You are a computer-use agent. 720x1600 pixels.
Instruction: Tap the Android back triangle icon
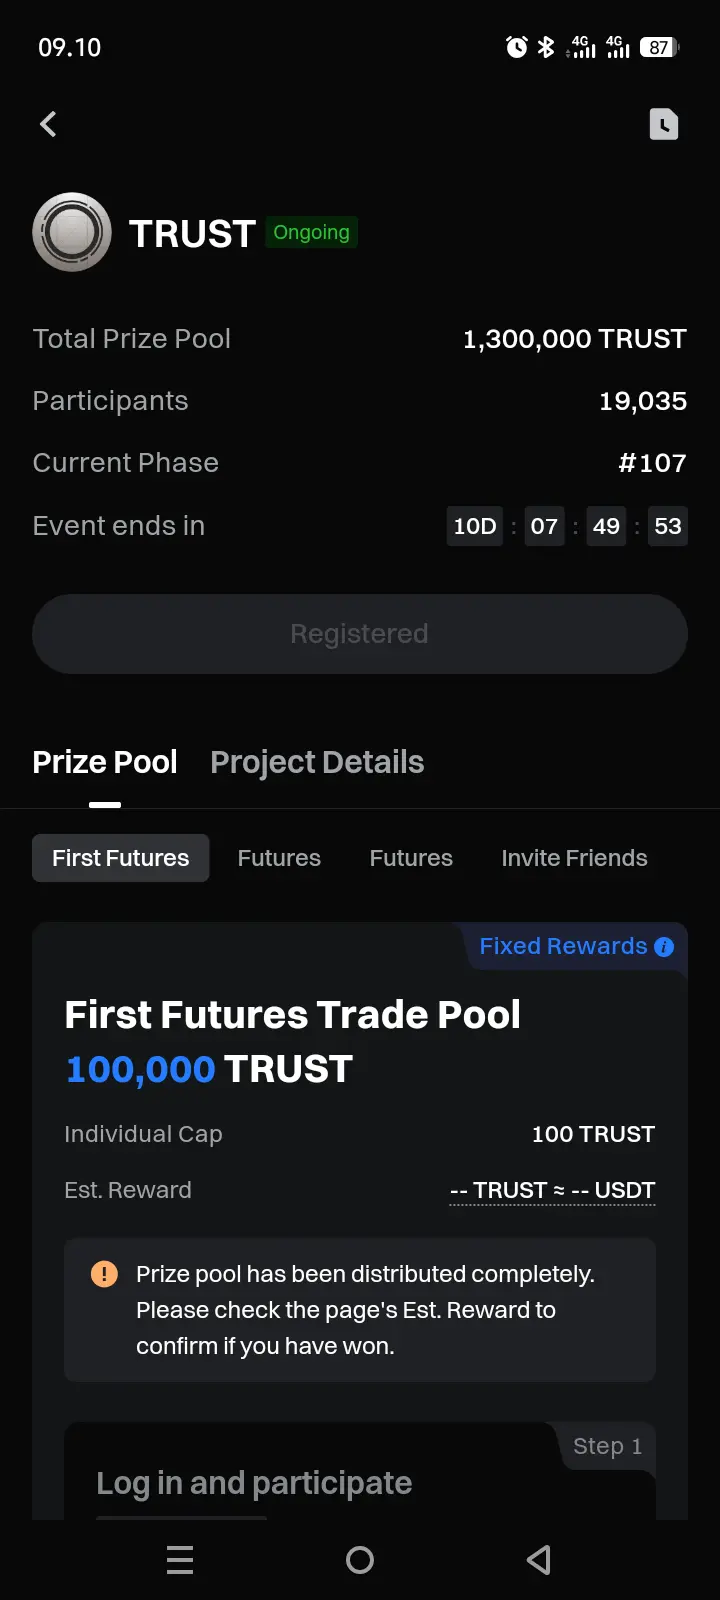tap(539, 1560)
